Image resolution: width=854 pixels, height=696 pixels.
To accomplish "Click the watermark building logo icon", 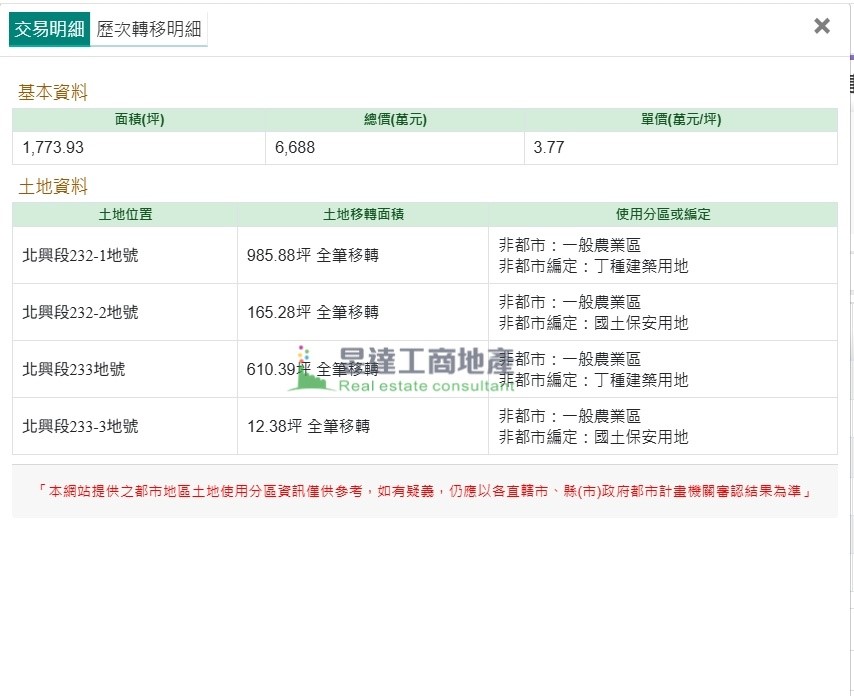I will click(x=309, y=369).
